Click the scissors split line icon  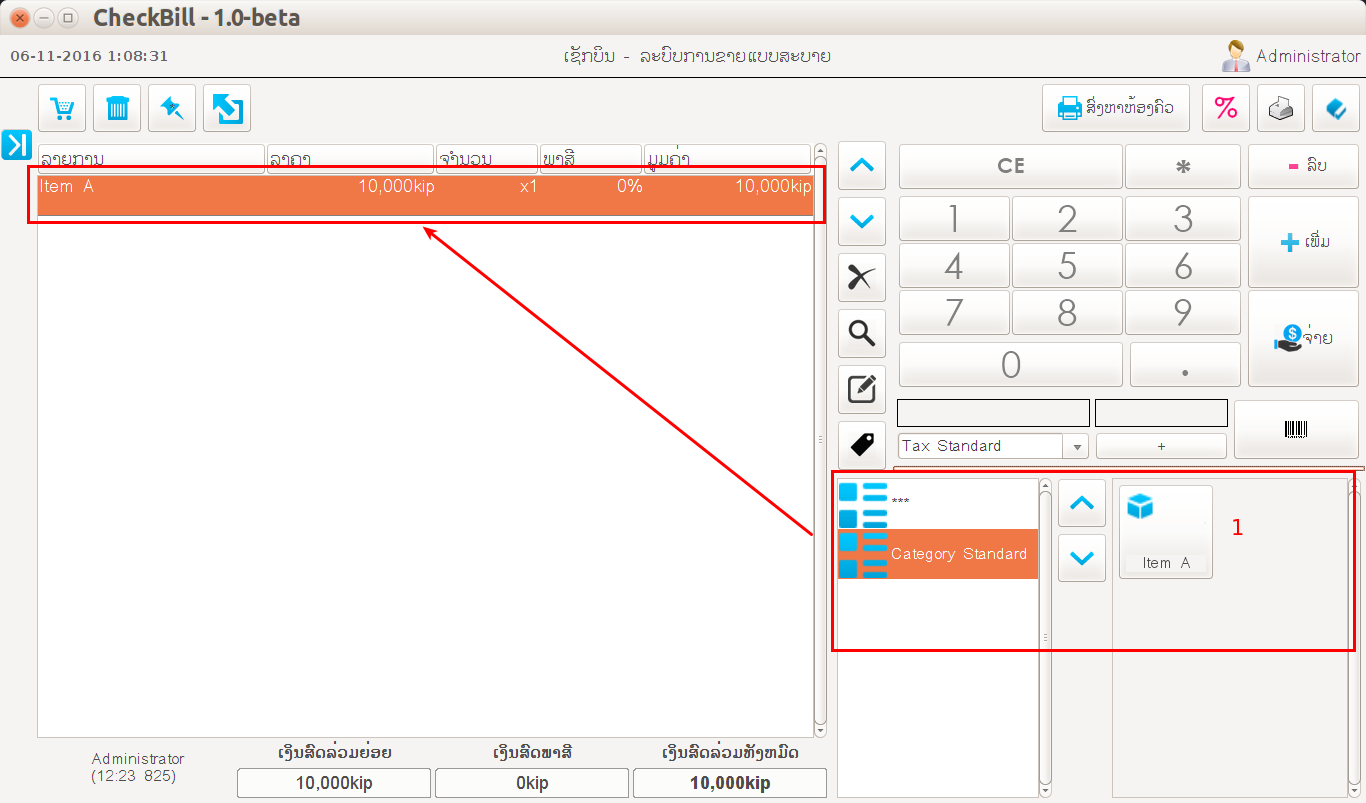[861, 278]
